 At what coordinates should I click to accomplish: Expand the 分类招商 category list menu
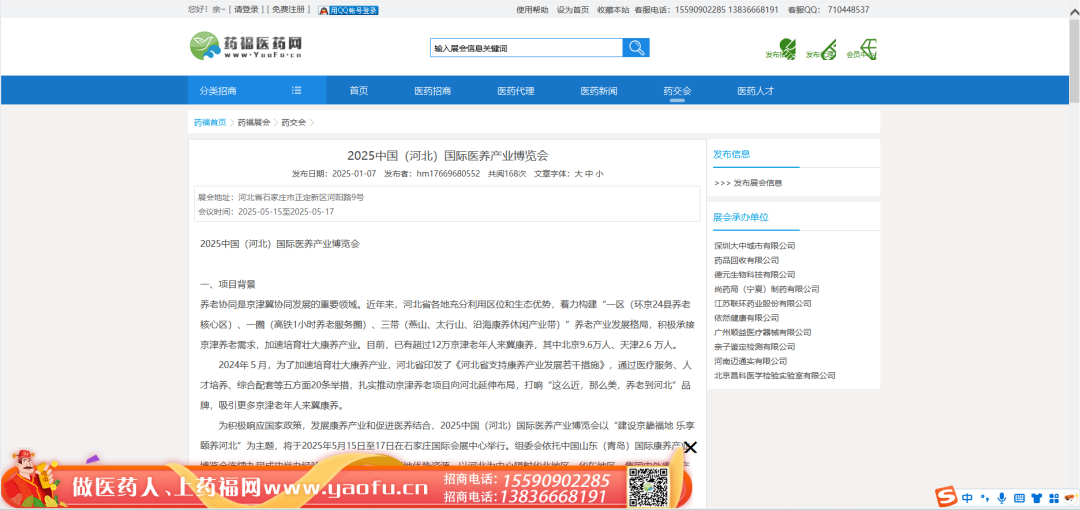pyautogui.click(x=296, y=90)
